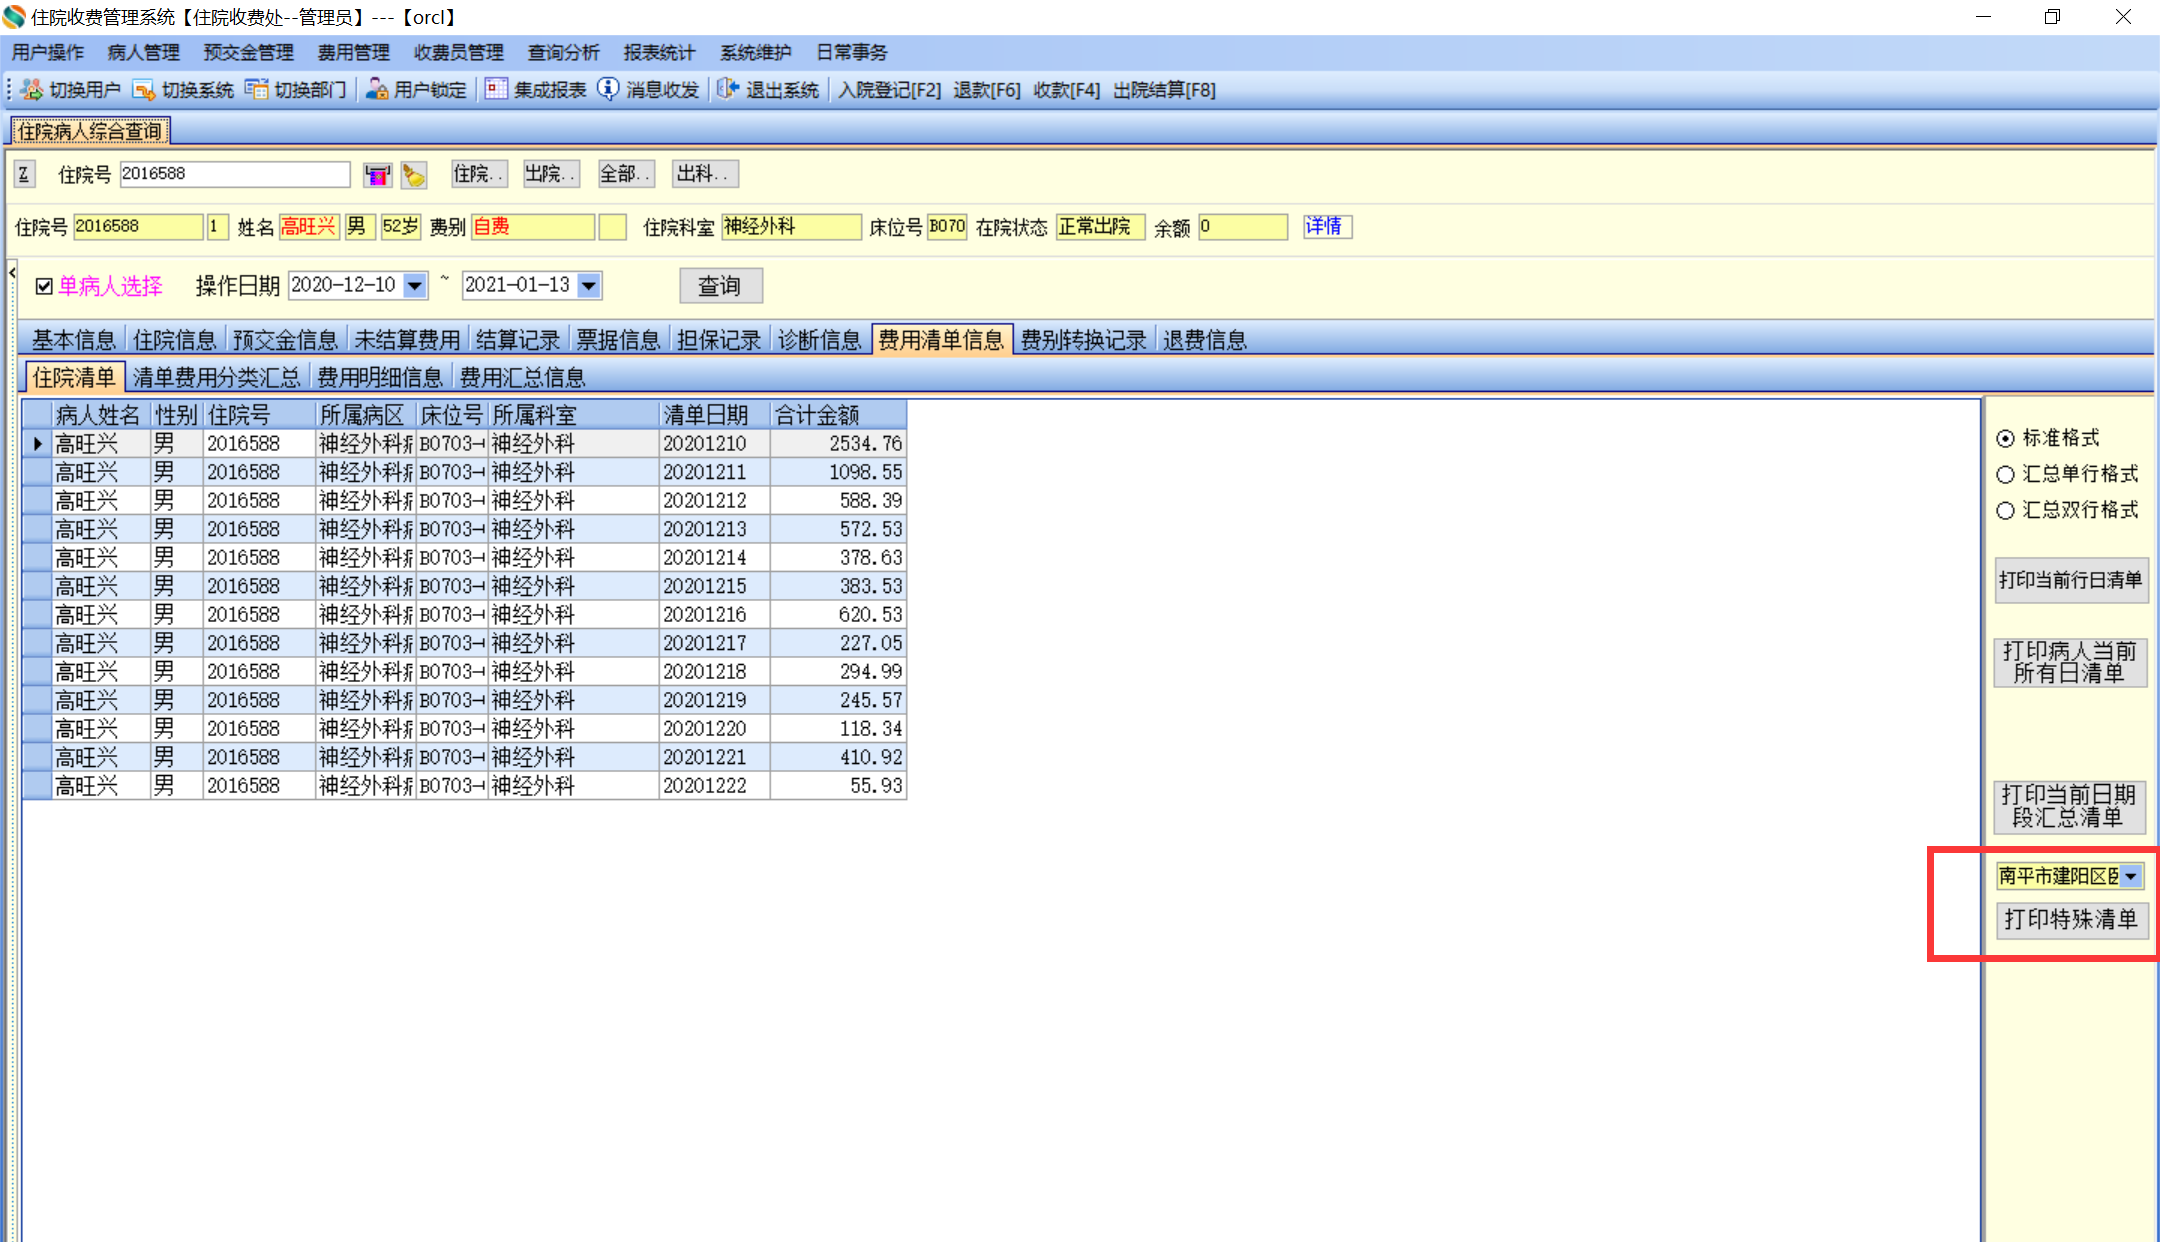This screenshot has width=2160, height=1242.
Task: Click the card-reader icon next to 住院号 input
Action: [x=377, y=175]
